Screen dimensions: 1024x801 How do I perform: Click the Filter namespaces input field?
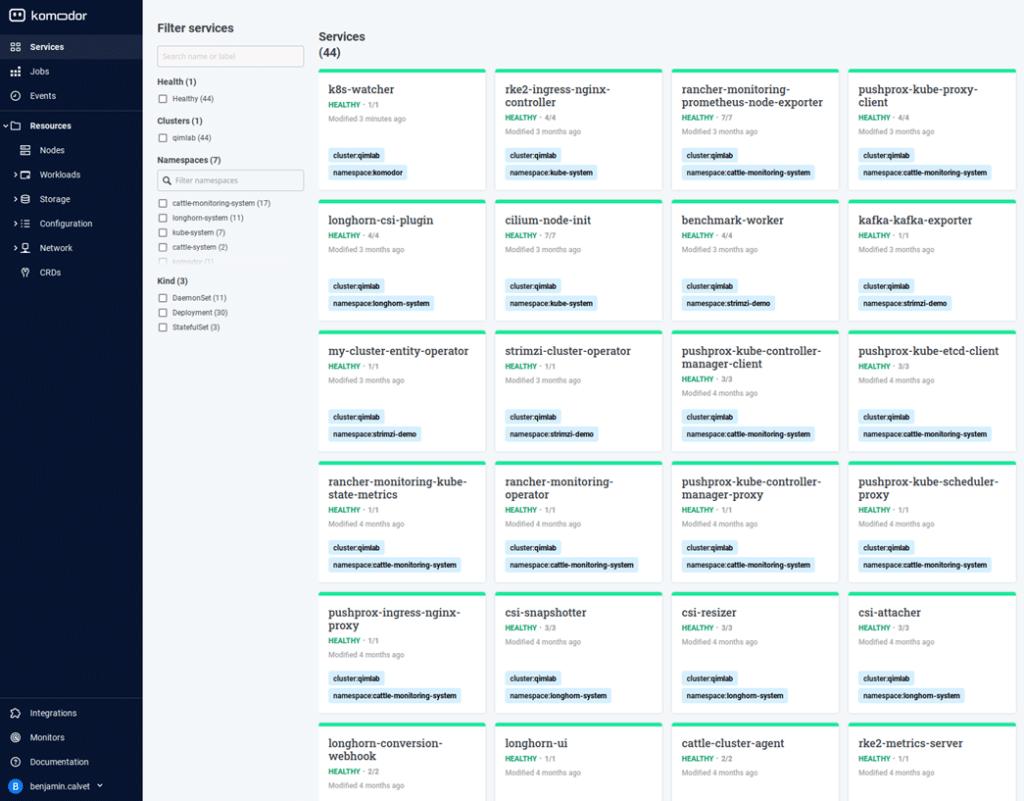231,181
